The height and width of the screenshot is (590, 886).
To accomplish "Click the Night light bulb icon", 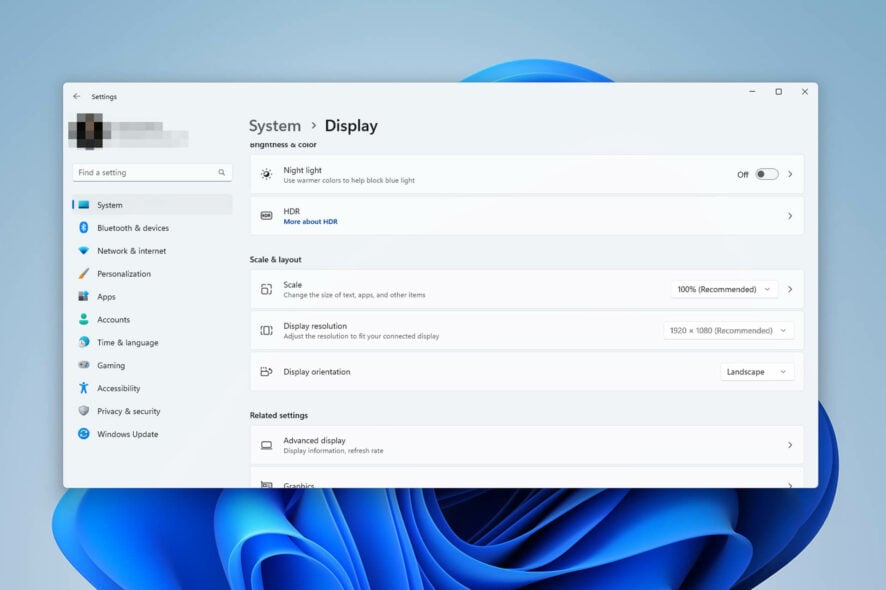I will (266, 173).
